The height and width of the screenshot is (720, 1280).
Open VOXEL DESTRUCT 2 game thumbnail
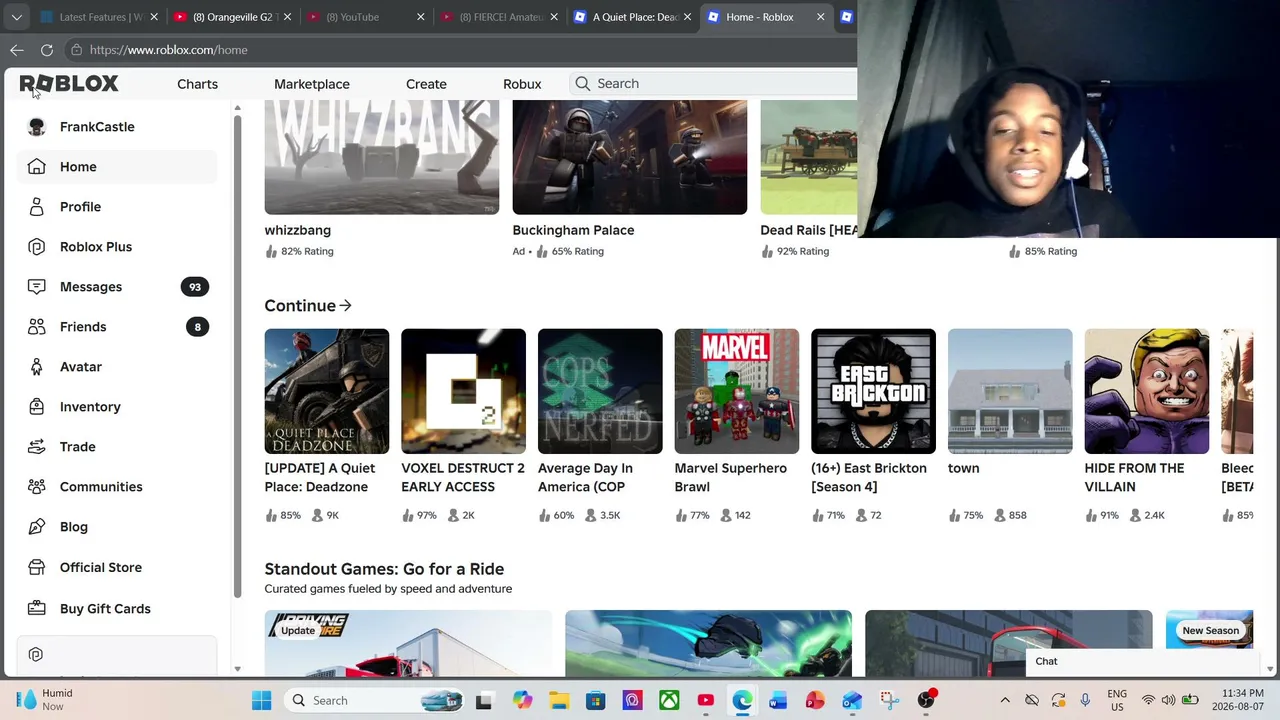point(463,391)
